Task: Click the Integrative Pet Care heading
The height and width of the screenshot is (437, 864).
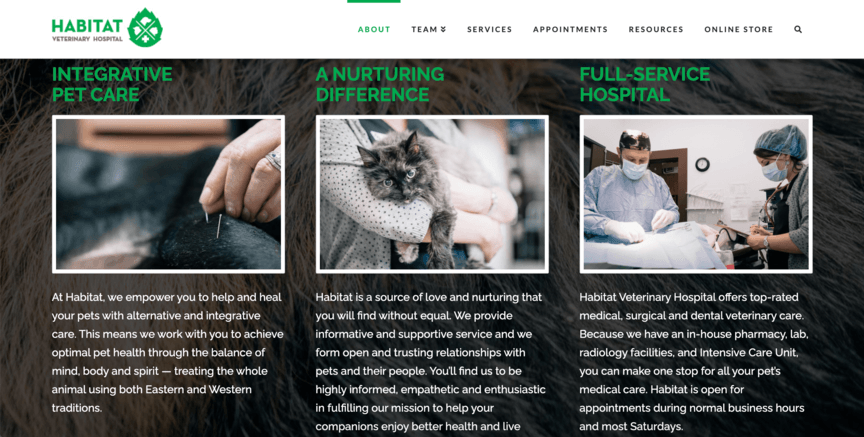Action: 112,84
